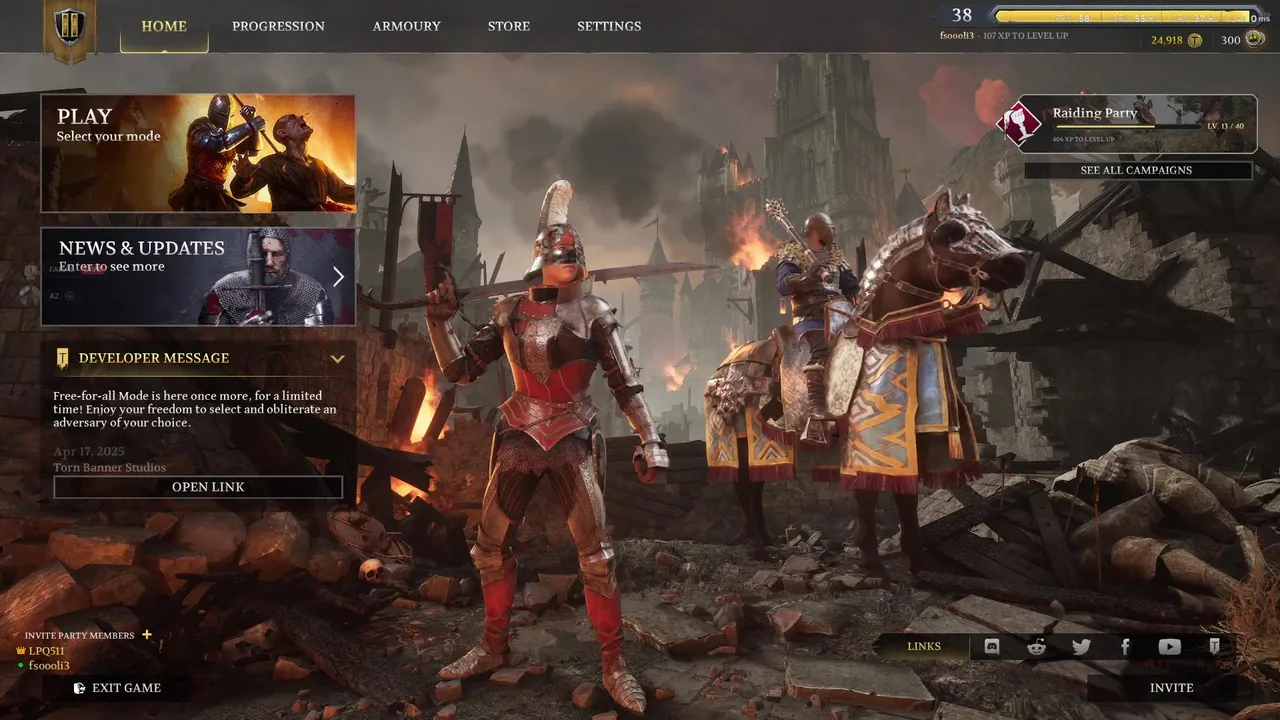Open the Reddit link icon

point(1037,647)
